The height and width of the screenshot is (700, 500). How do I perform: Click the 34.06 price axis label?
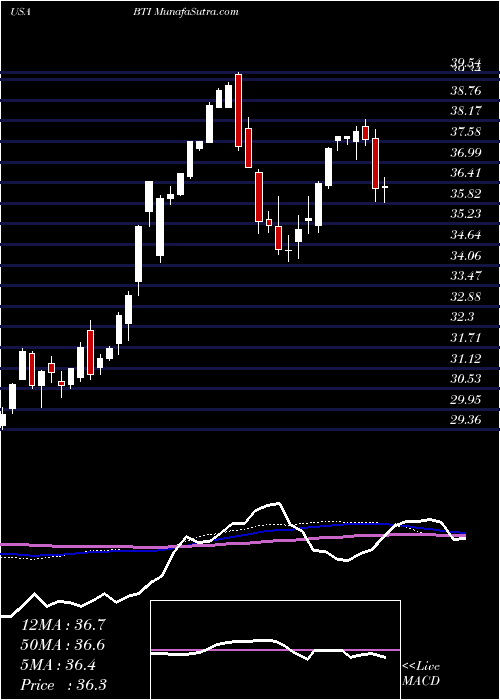(x=466, y=256)
